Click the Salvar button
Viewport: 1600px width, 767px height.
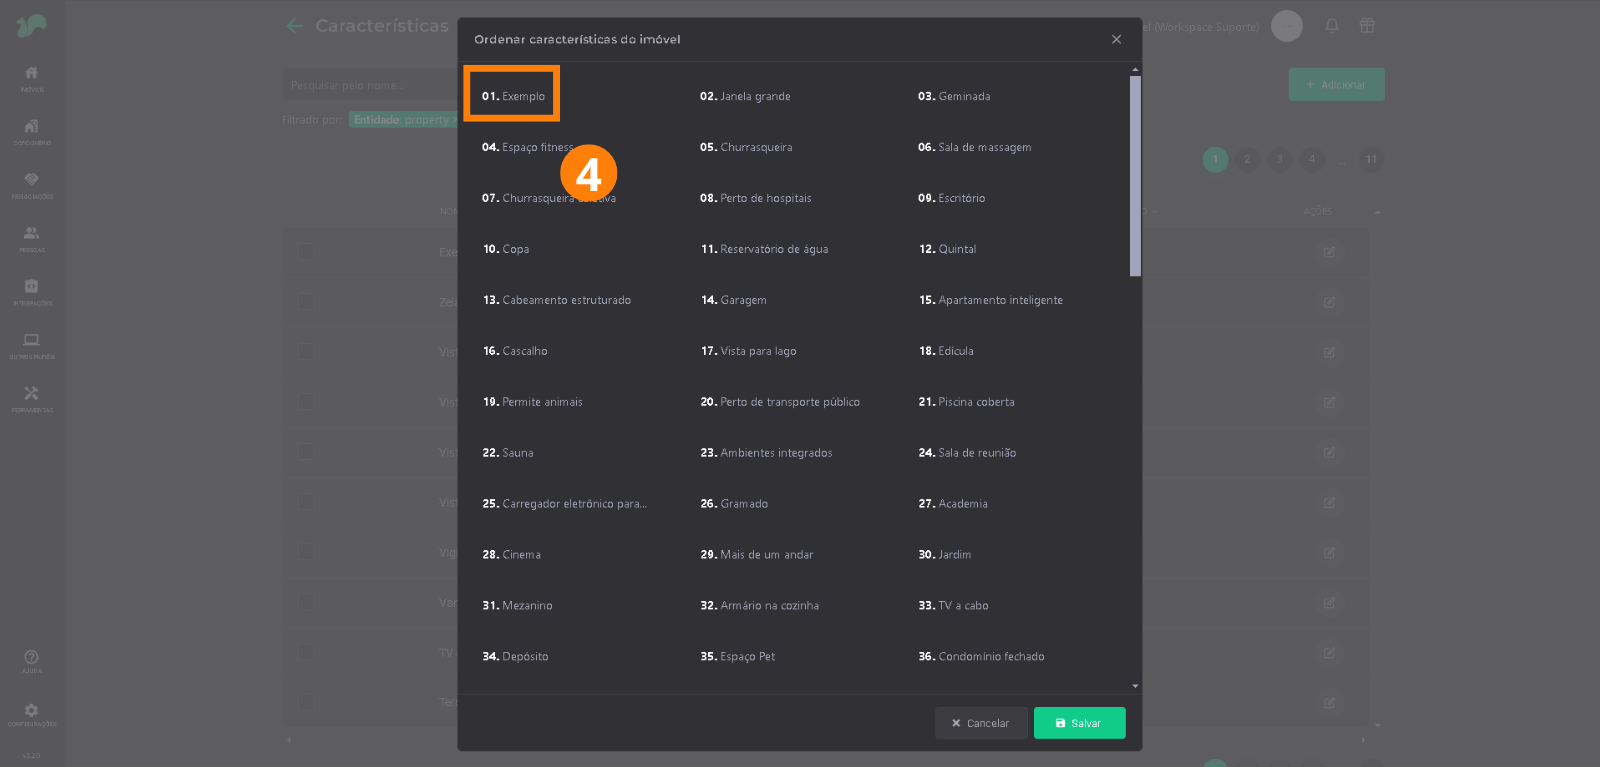coord(1079,723)
